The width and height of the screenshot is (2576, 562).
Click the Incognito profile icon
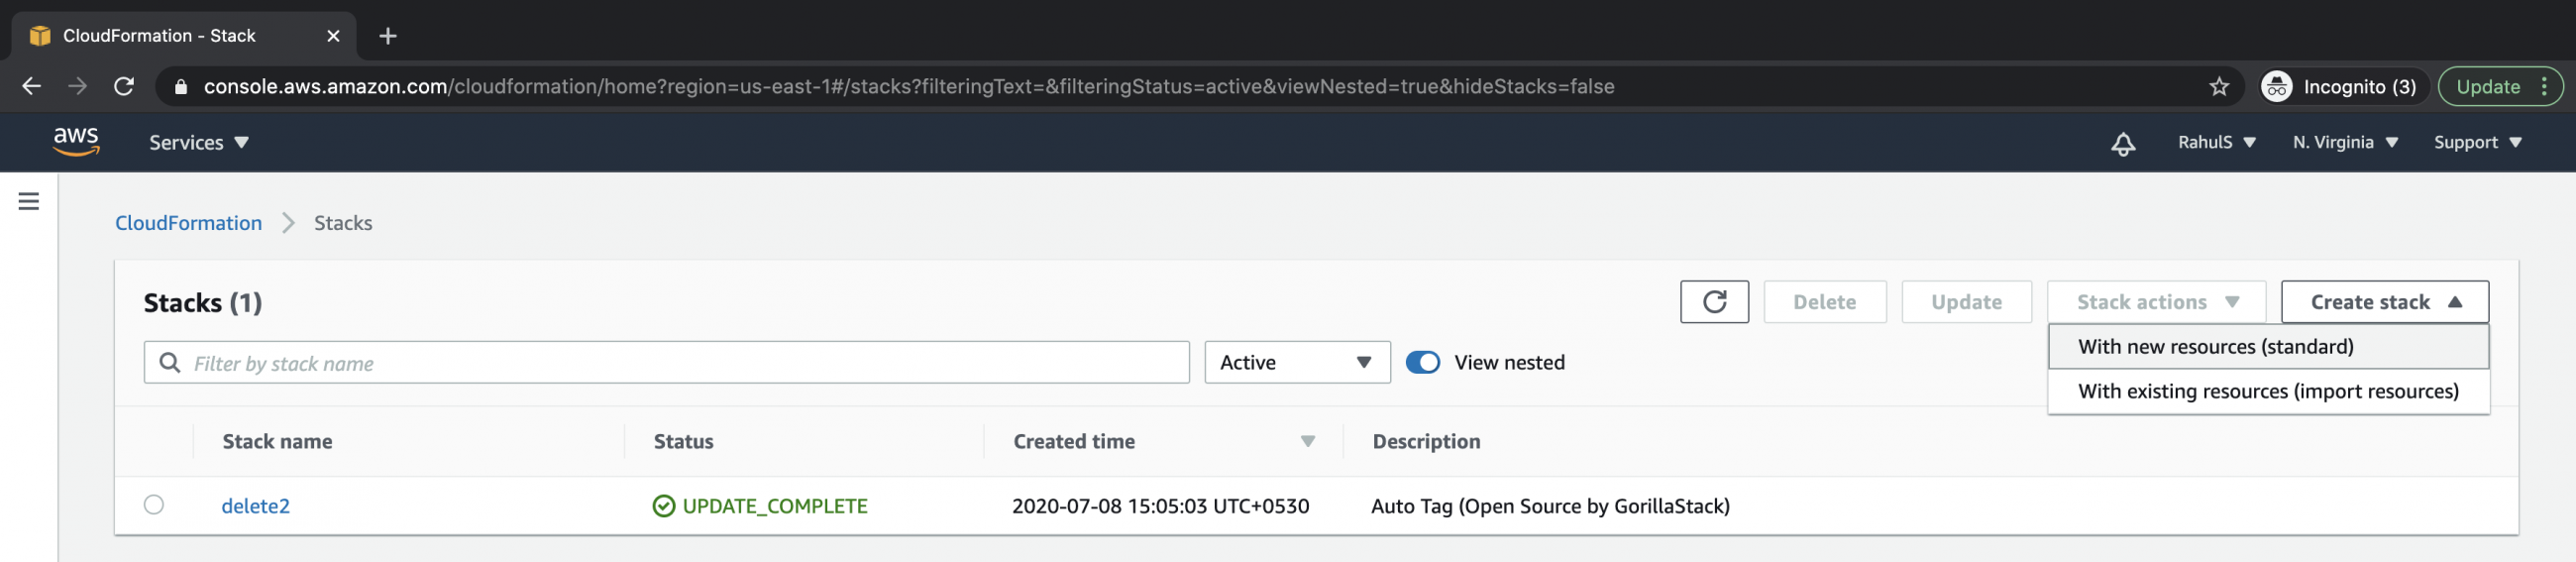(x=2277, y=87)
